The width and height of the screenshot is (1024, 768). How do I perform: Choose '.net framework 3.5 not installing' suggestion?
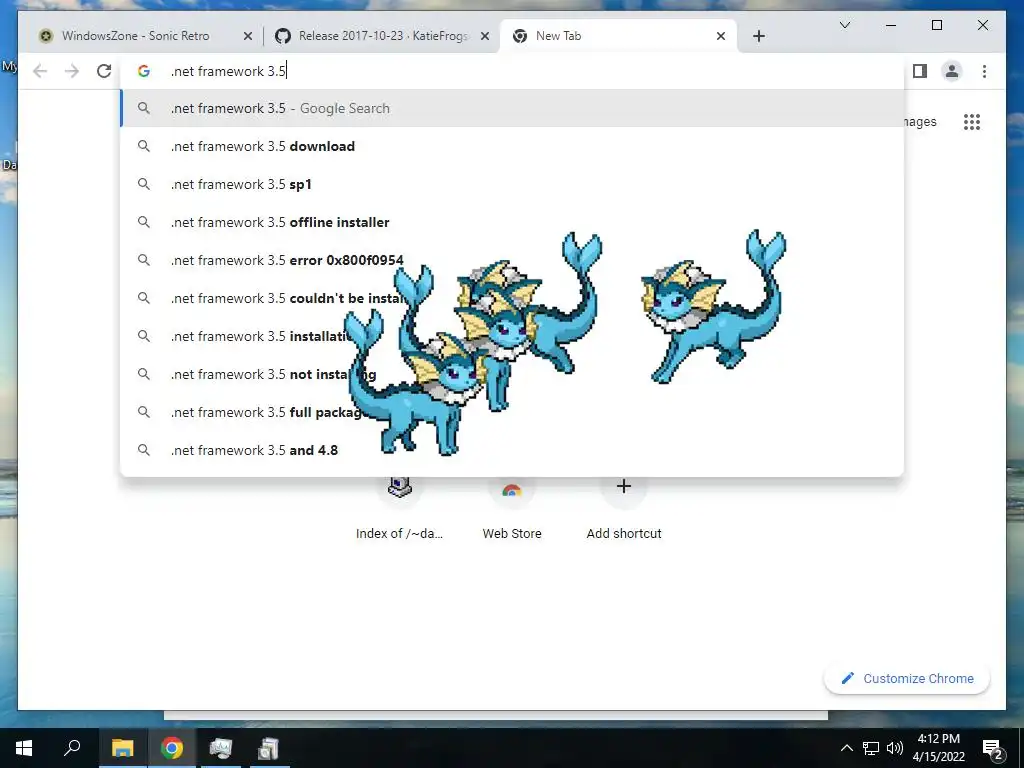pos(513,374)
